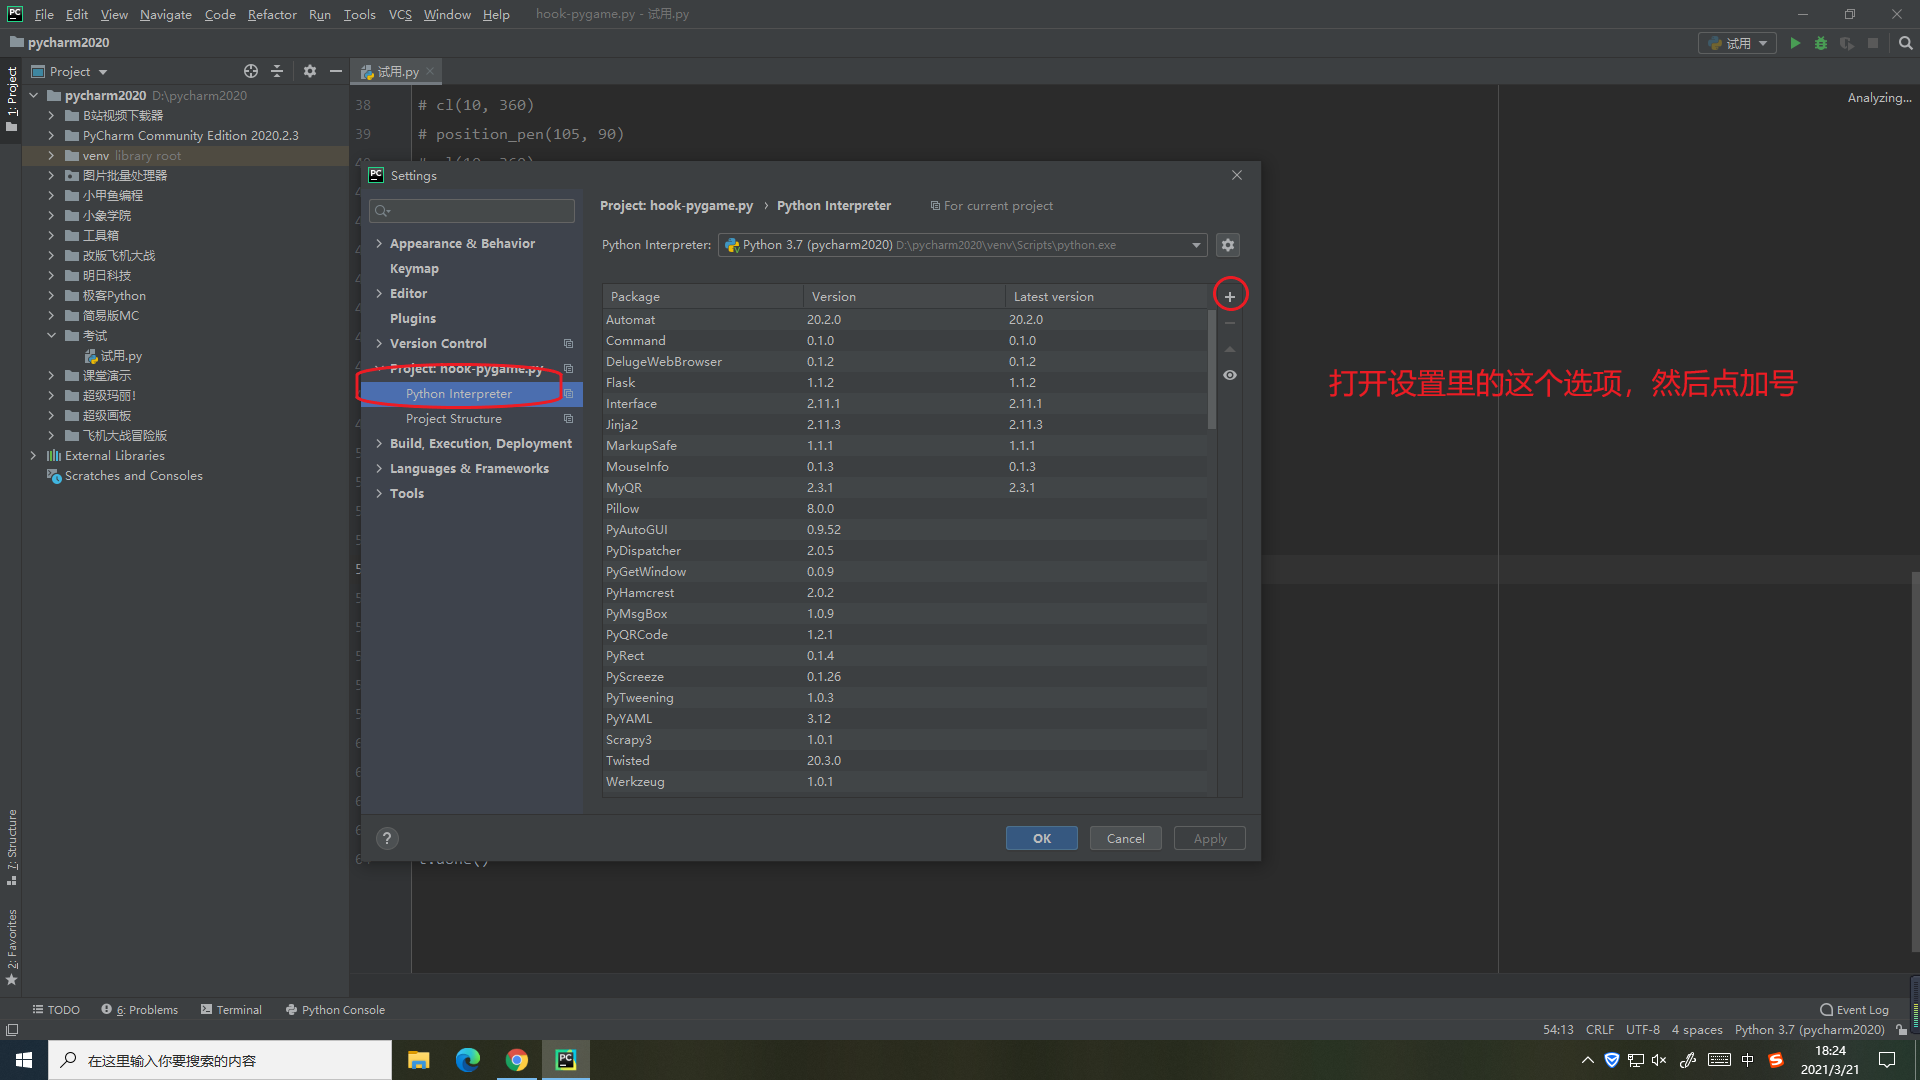Image resolution: width=1920 pixels, height=1080 pixels.
Task: Click the plus icon to install package
Action: click(x=1230, y=296)
